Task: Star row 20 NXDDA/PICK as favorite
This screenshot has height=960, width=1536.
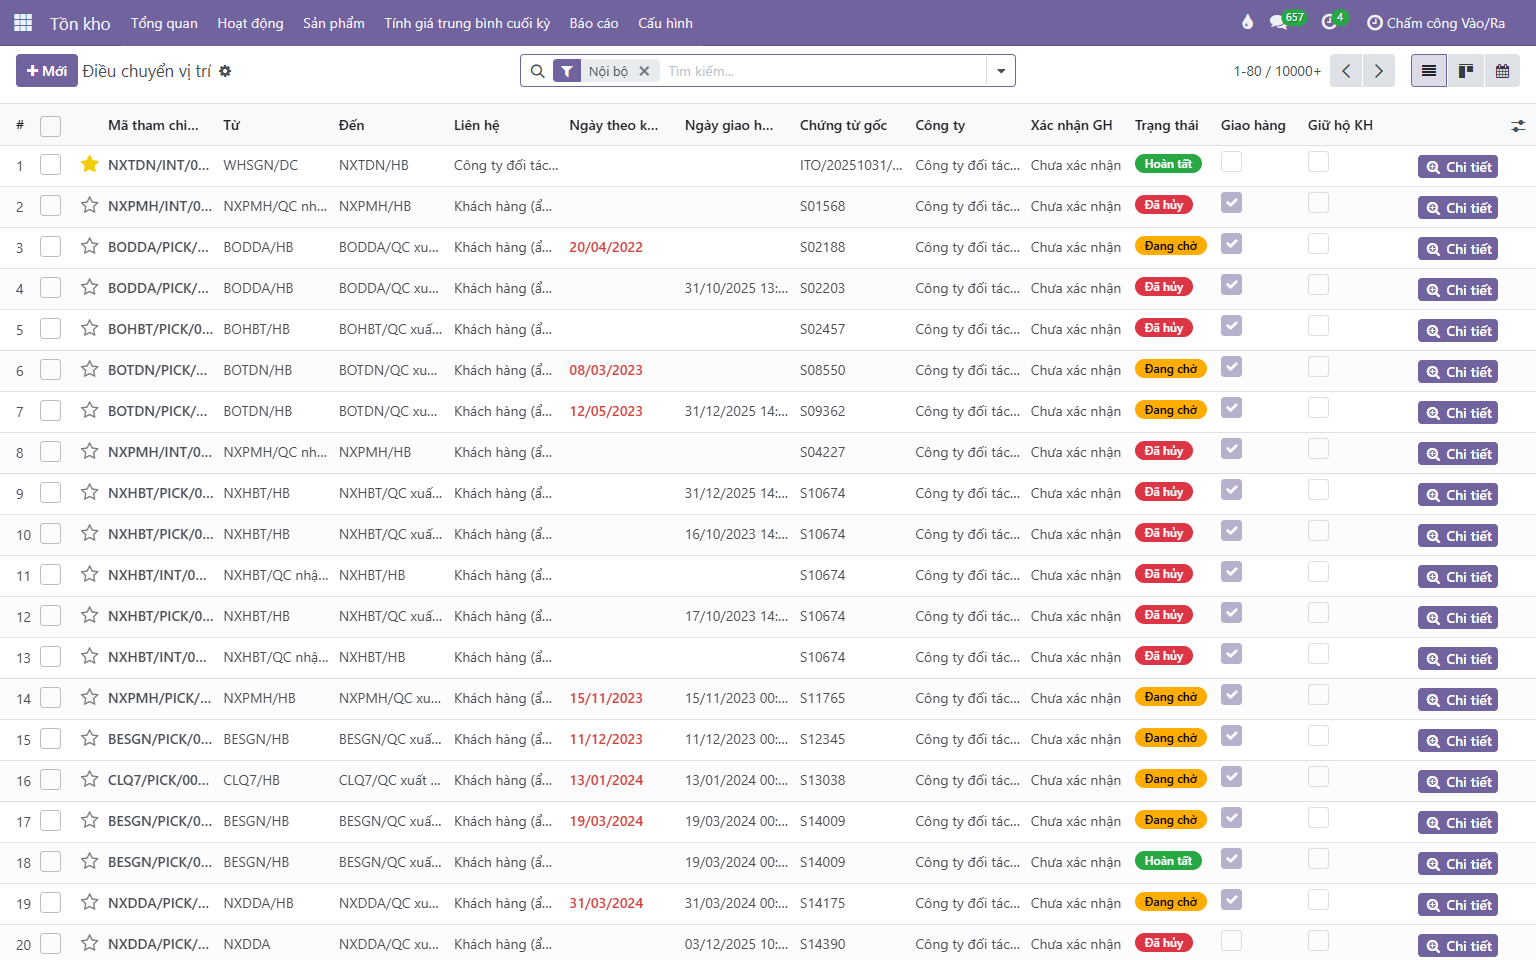Action: [x=89, y=943]
